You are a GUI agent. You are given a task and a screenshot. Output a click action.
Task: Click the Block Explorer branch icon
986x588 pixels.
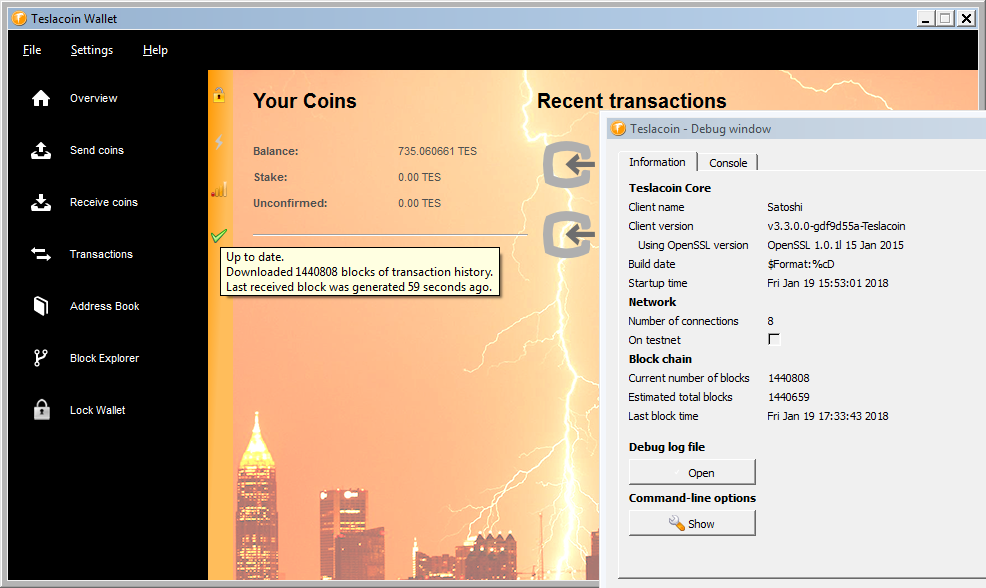(x=40, y=358)
